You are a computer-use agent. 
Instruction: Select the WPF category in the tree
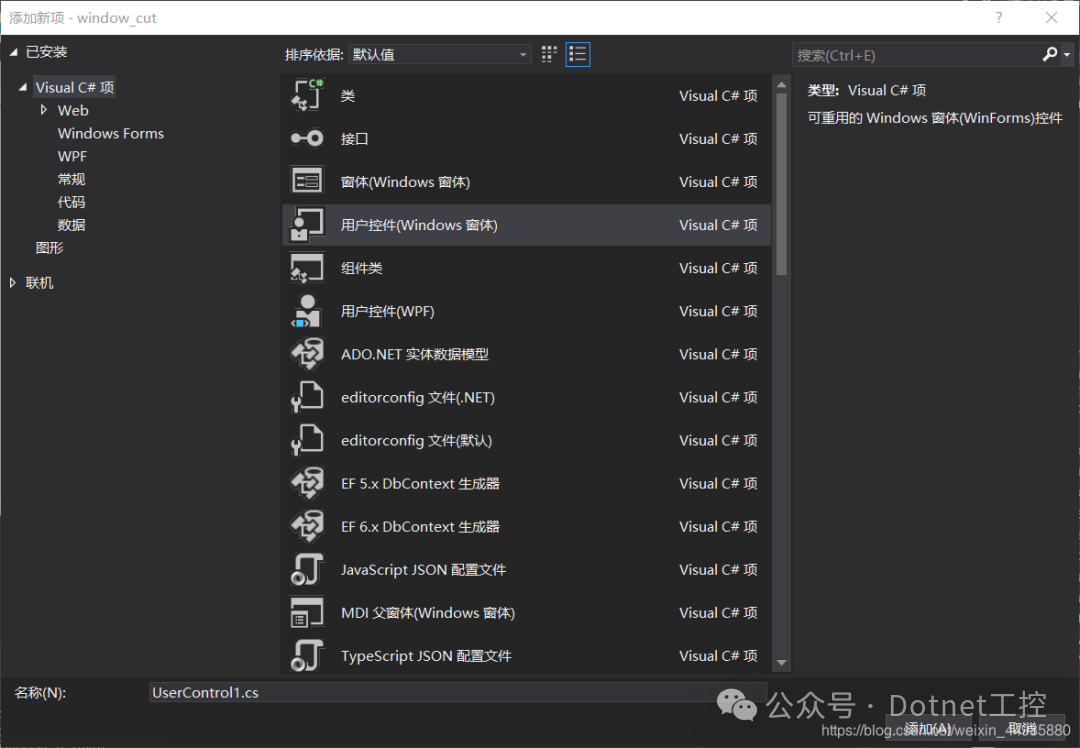(72, 156)
